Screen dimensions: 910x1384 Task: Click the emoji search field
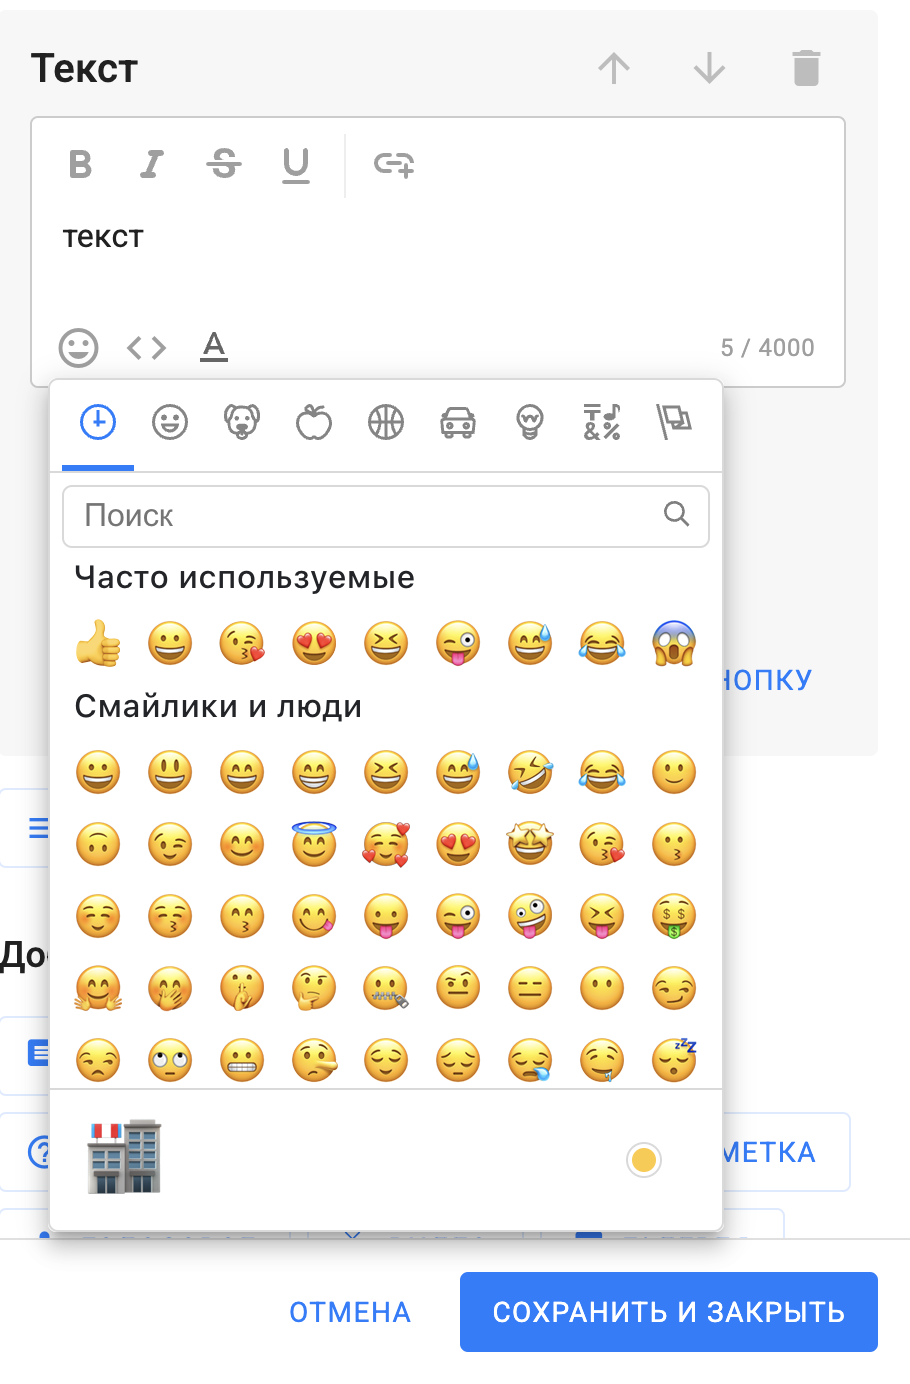[370, 516]
